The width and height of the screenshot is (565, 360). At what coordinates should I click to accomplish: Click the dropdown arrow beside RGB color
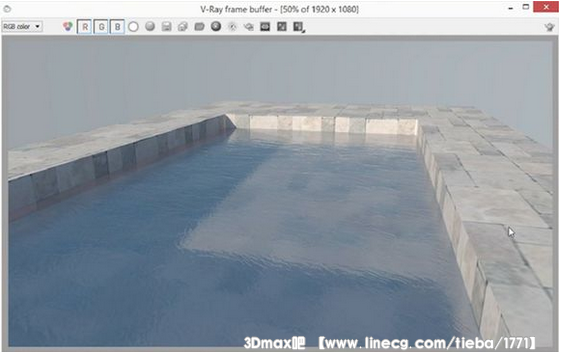coord(37,27)
